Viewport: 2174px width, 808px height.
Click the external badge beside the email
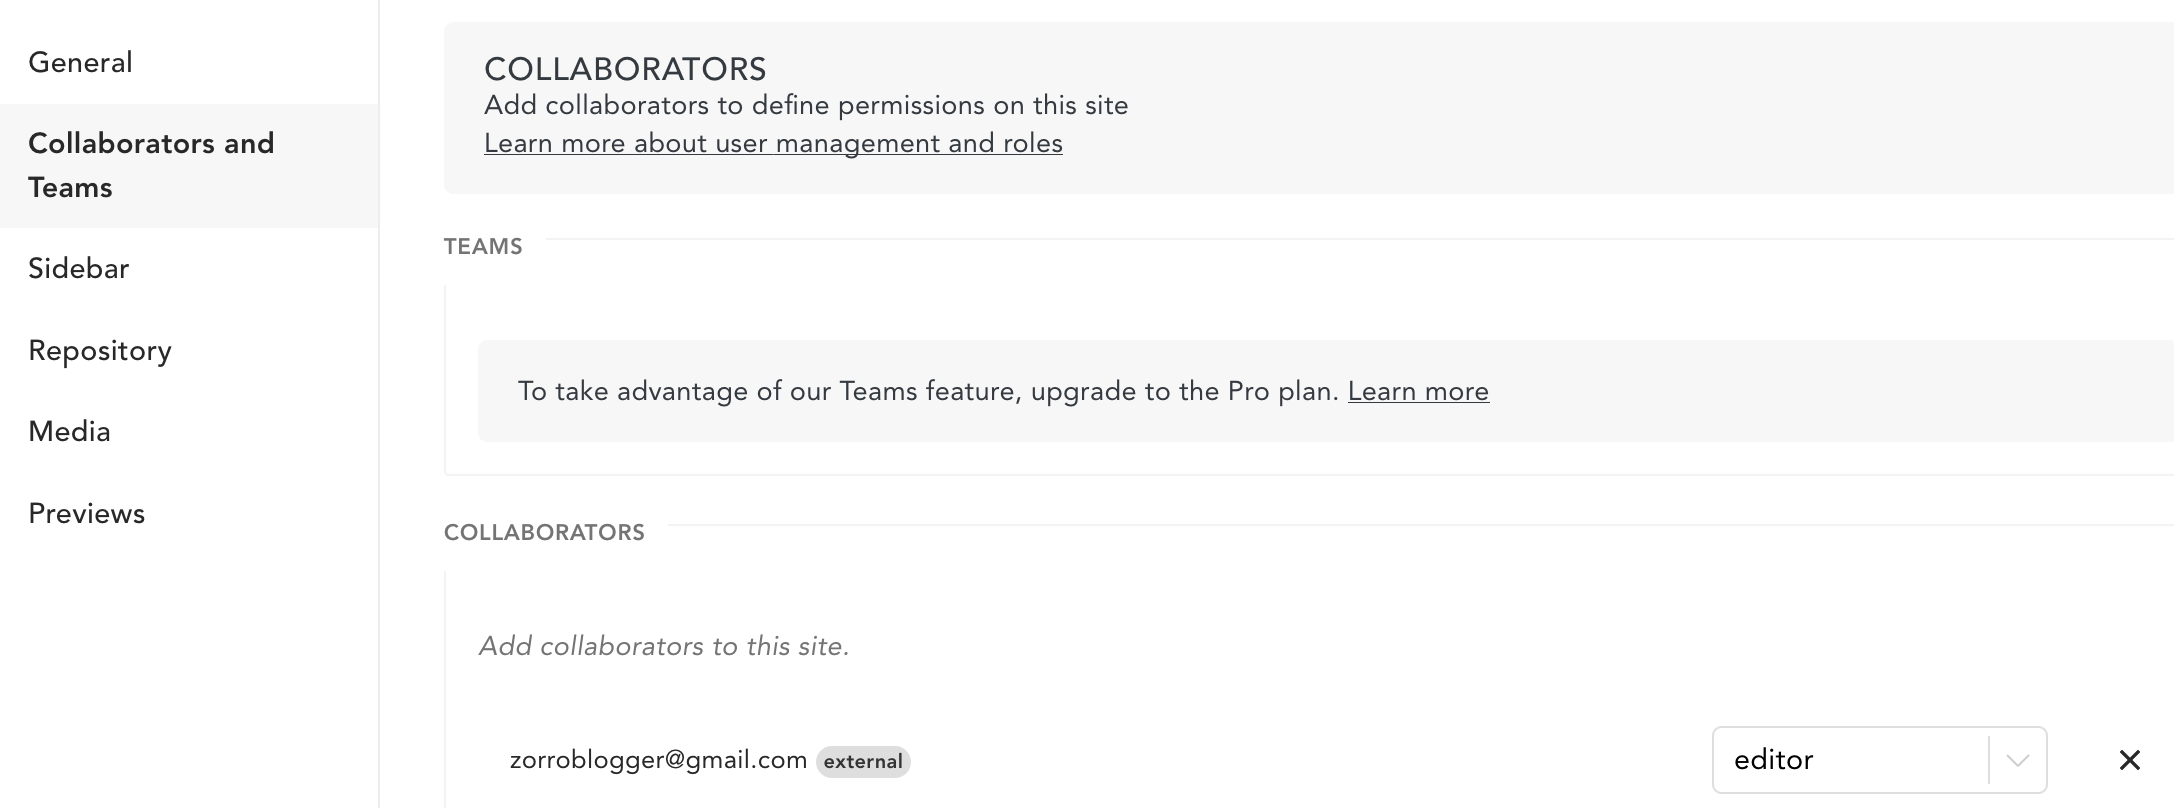[x=863, y=761]
